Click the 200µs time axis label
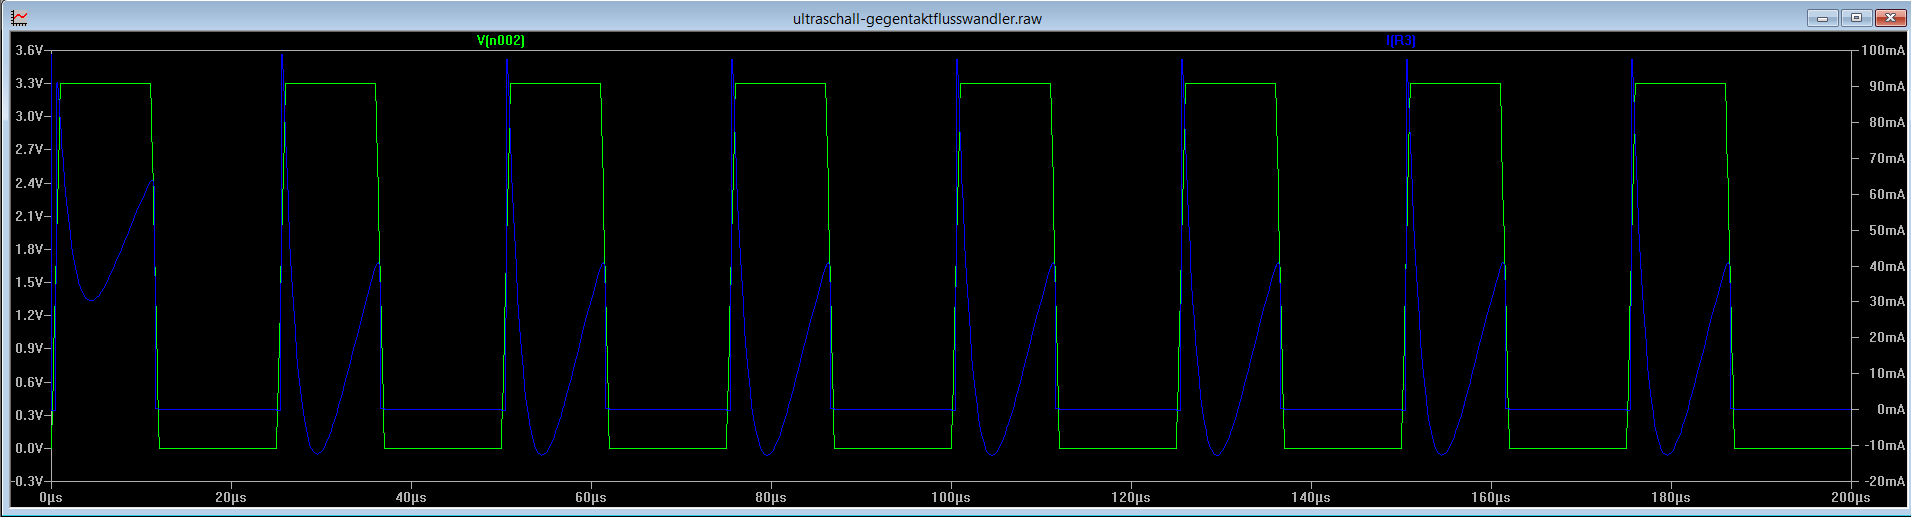Image resolution: width=1911 pixels, height=517 pixels. [1851, 497]
